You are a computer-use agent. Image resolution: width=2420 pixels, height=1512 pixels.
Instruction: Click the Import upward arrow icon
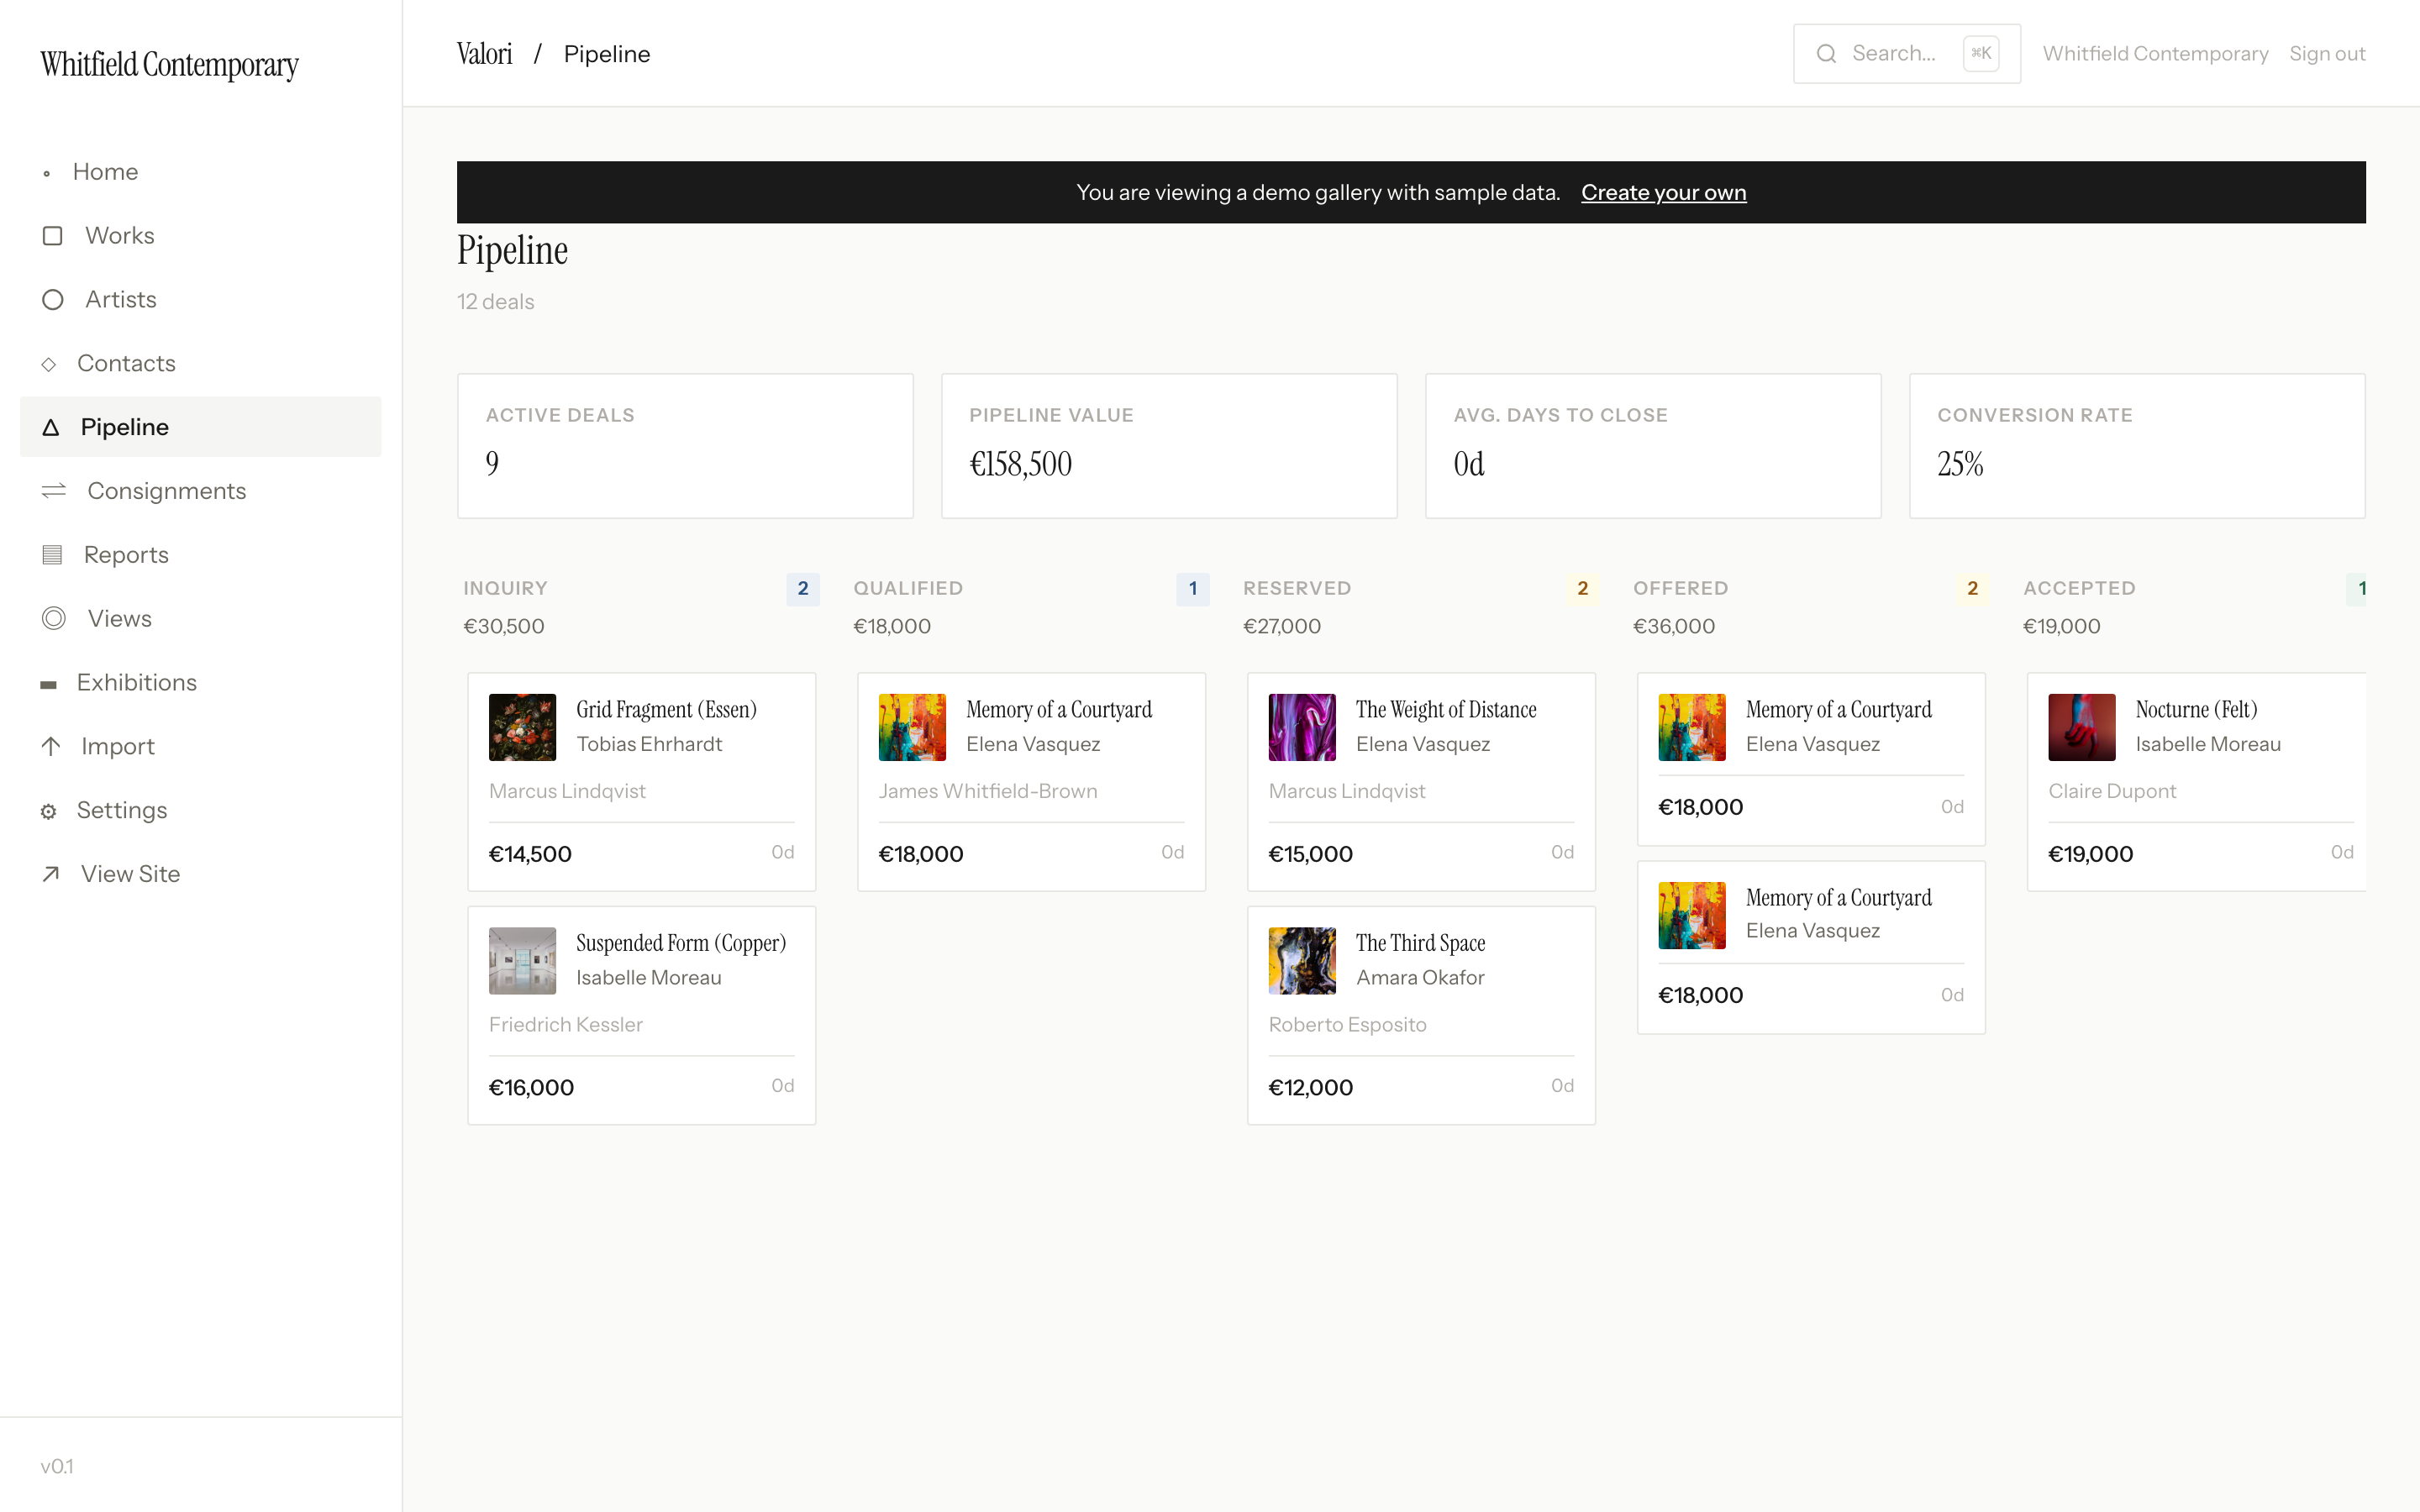[51, 747]
